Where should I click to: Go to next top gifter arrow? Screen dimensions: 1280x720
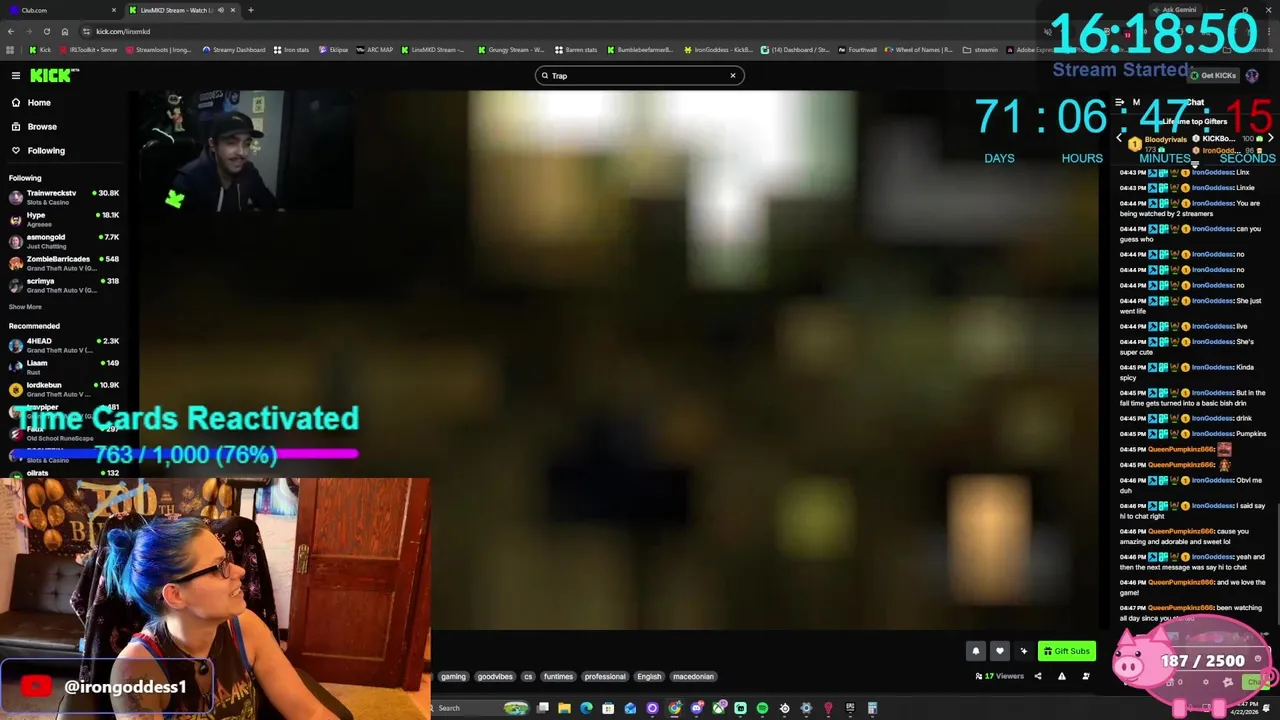1270,138
